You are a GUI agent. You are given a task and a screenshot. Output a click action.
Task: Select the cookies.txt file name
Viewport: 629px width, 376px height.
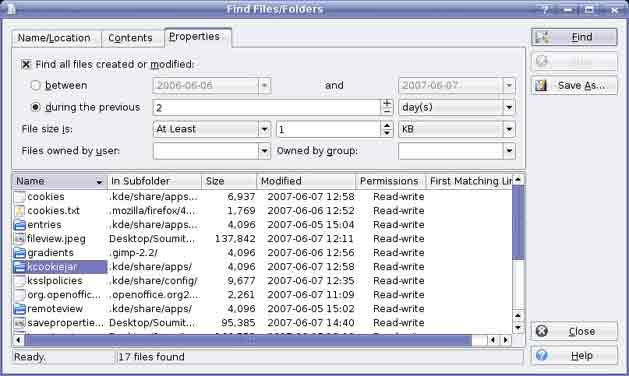53,211
